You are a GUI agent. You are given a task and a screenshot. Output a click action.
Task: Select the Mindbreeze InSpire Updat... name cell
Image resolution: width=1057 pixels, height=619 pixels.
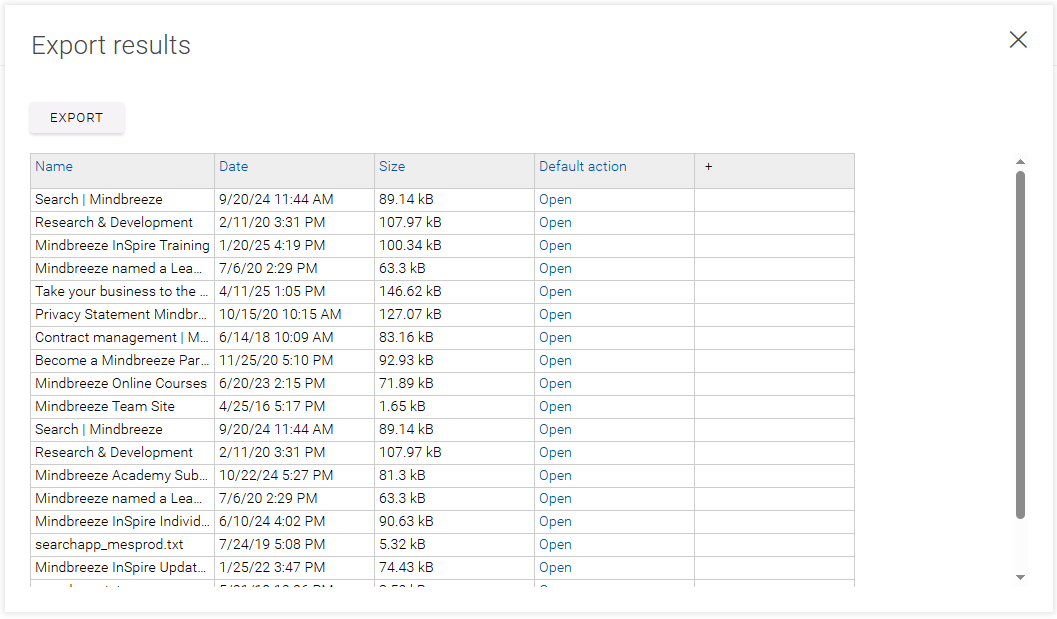click(122, 567)
